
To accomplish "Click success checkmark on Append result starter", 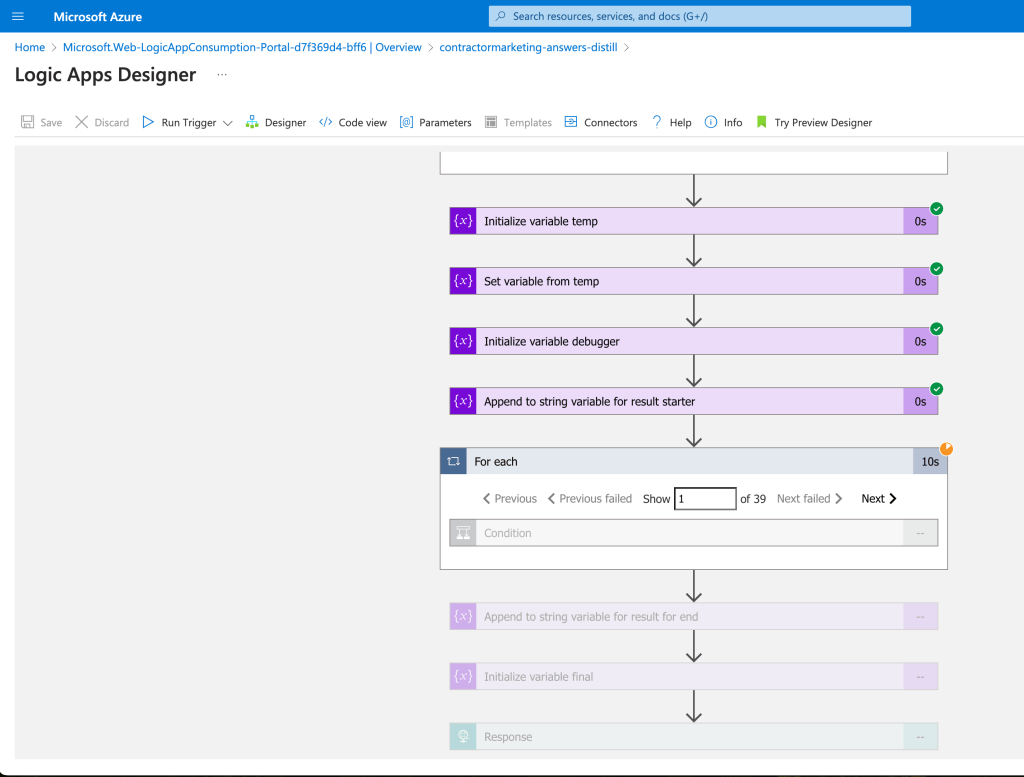I will [936, 389].
